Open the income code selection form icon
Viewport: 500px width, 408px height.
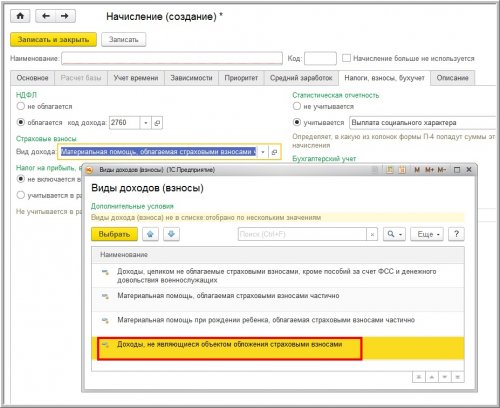tap(157, 123)
